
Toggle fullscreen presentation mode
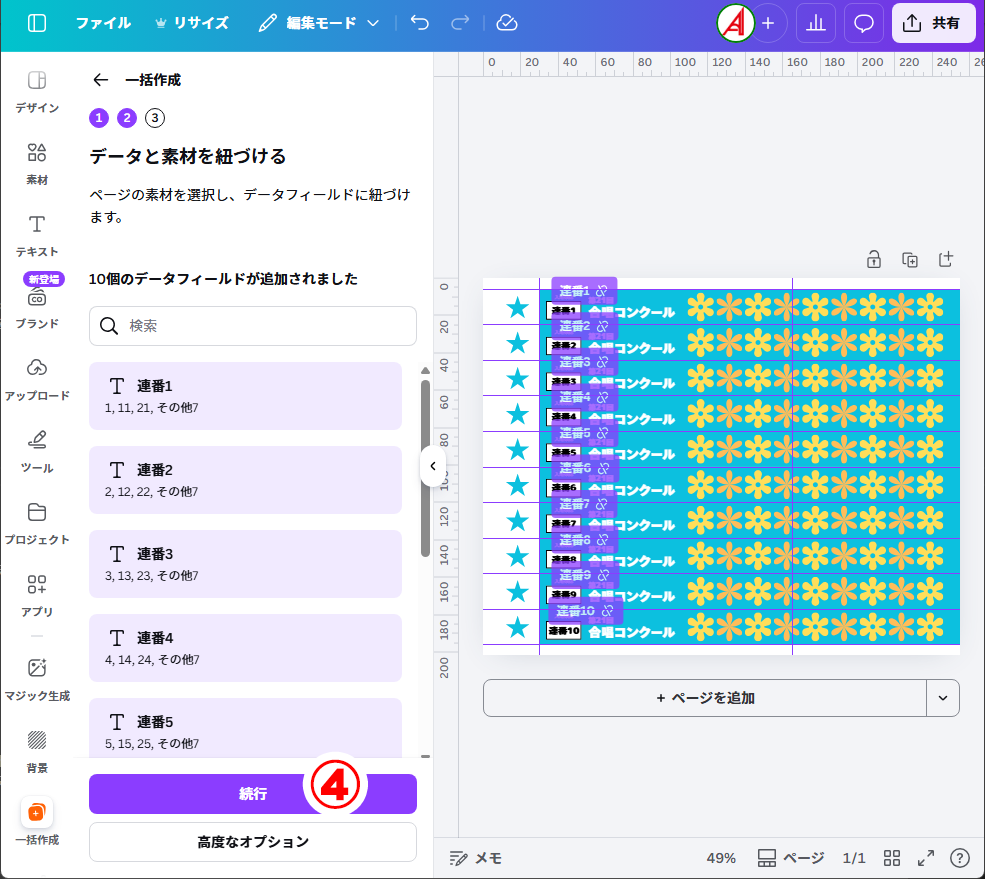(926, 858)
